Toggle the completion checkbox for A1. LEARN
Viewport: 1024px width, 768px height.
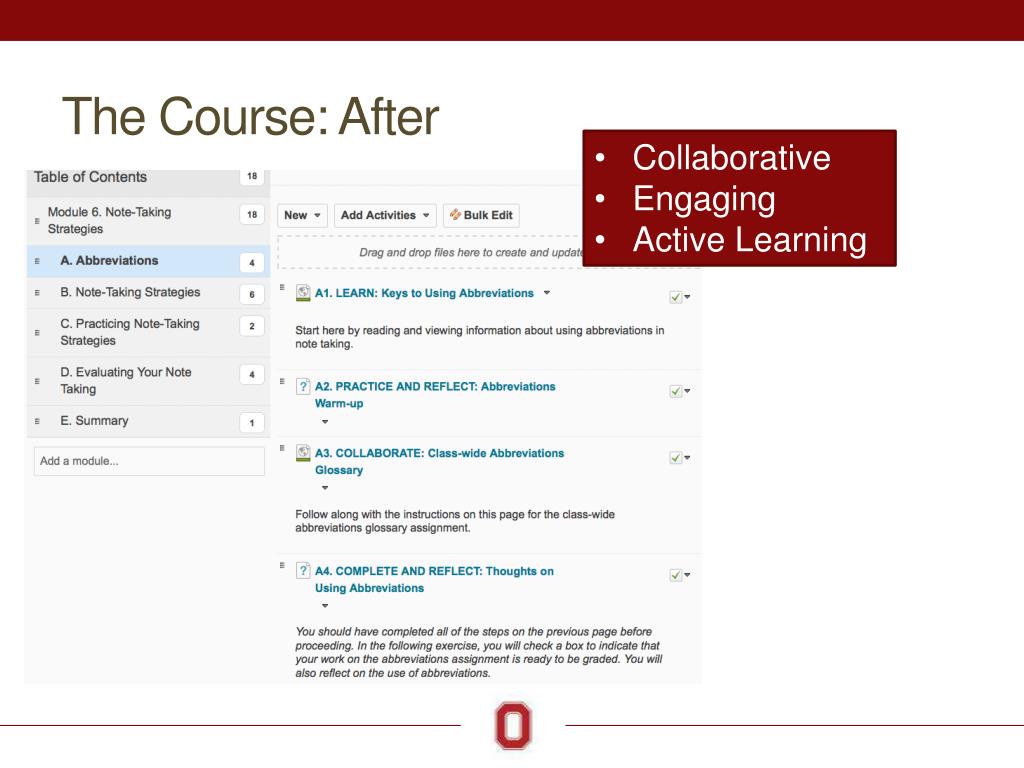[676, 297]
